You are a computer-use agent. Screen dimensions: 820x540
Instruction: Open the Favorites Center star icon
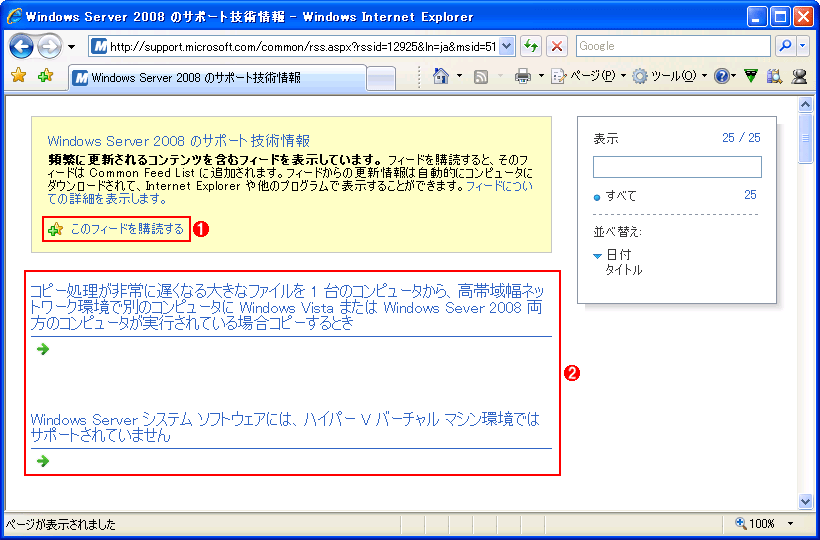[18, 76]
